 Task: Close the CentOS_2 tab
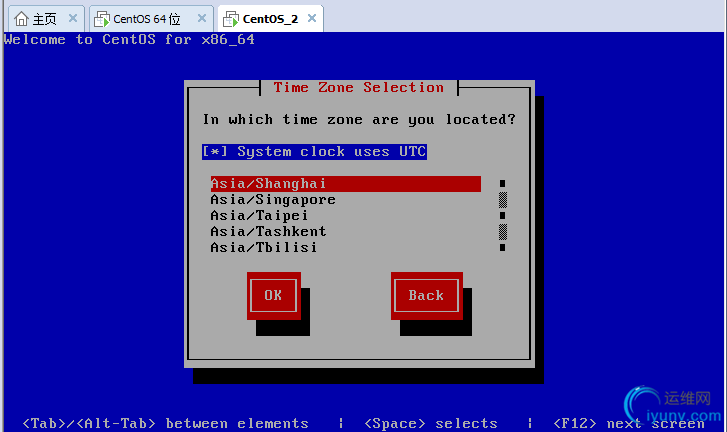tap(312, 19)
